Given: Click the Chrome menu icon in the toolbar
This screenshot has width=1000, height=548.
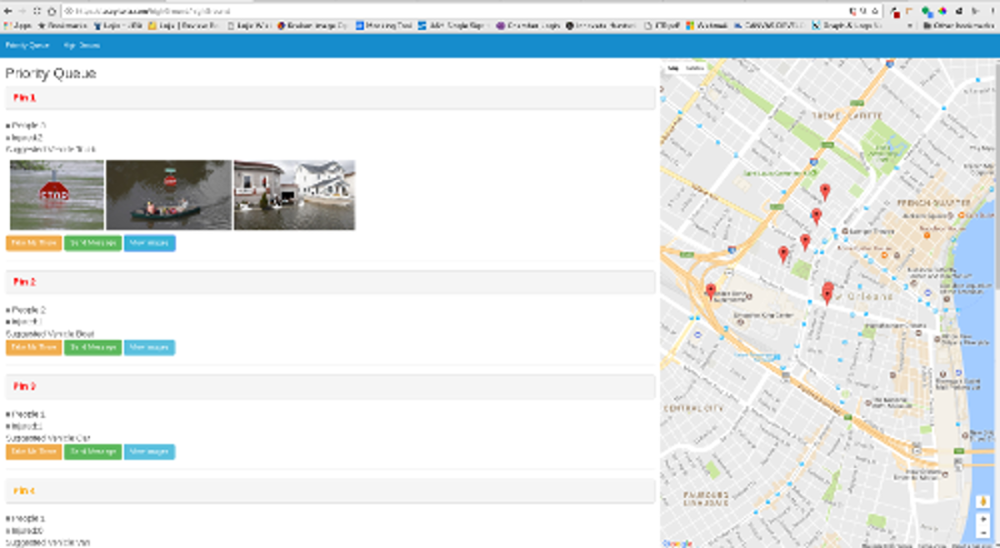Looking at the screenshot, I should point(992,11).
